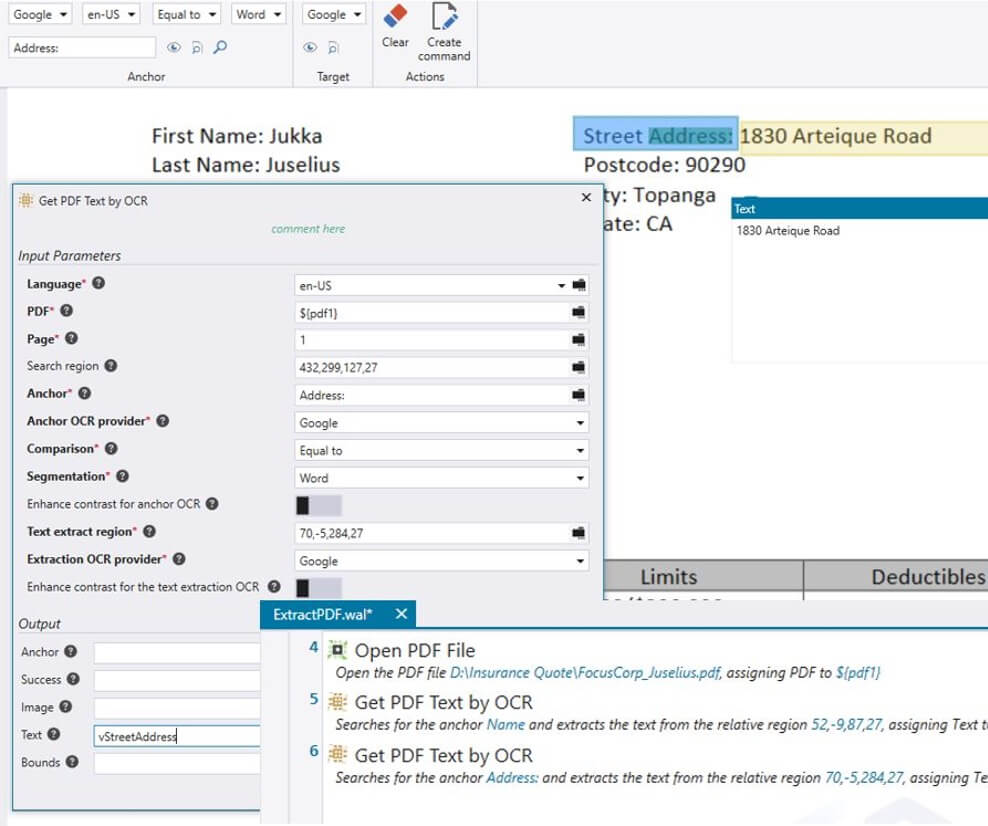Viewport: 988px width, 826px height.
Task: Click help icon next to Page label
Action: coord(71,338)
